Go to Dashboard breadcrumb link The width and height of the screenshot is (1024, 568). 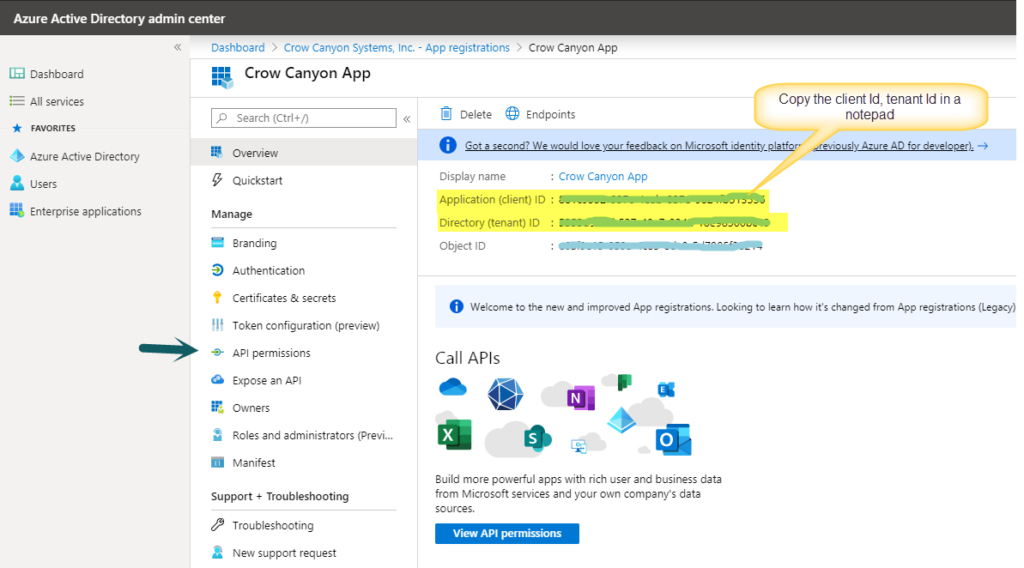(238, 48)
